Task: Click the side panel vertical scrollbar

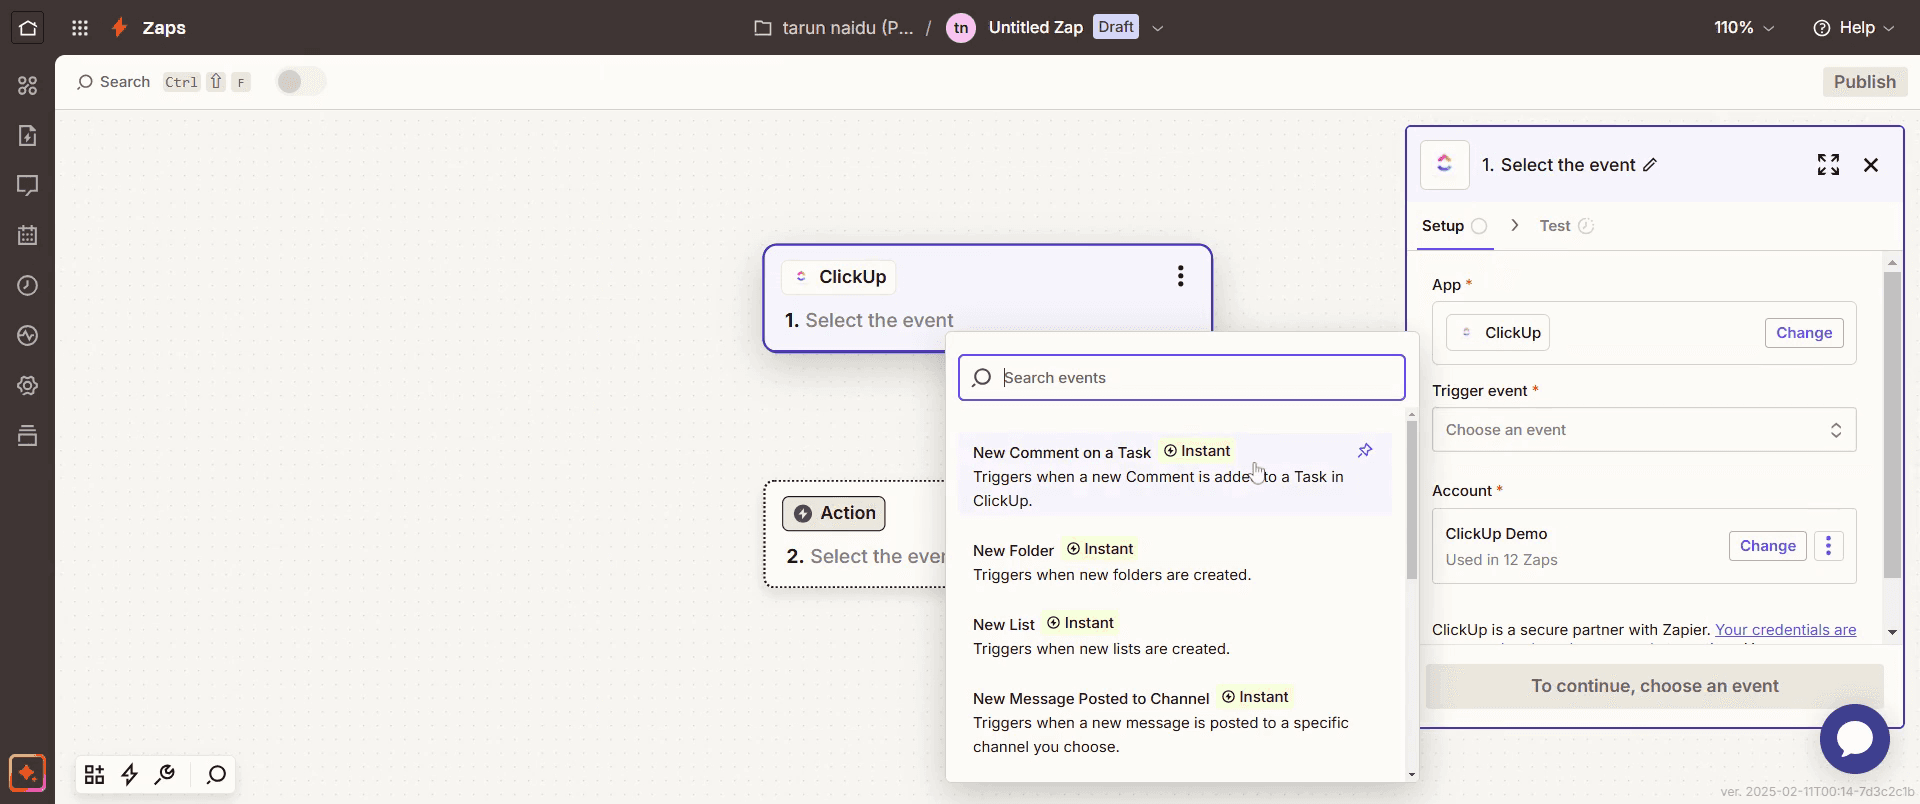Action: (x=1892, y=425)
